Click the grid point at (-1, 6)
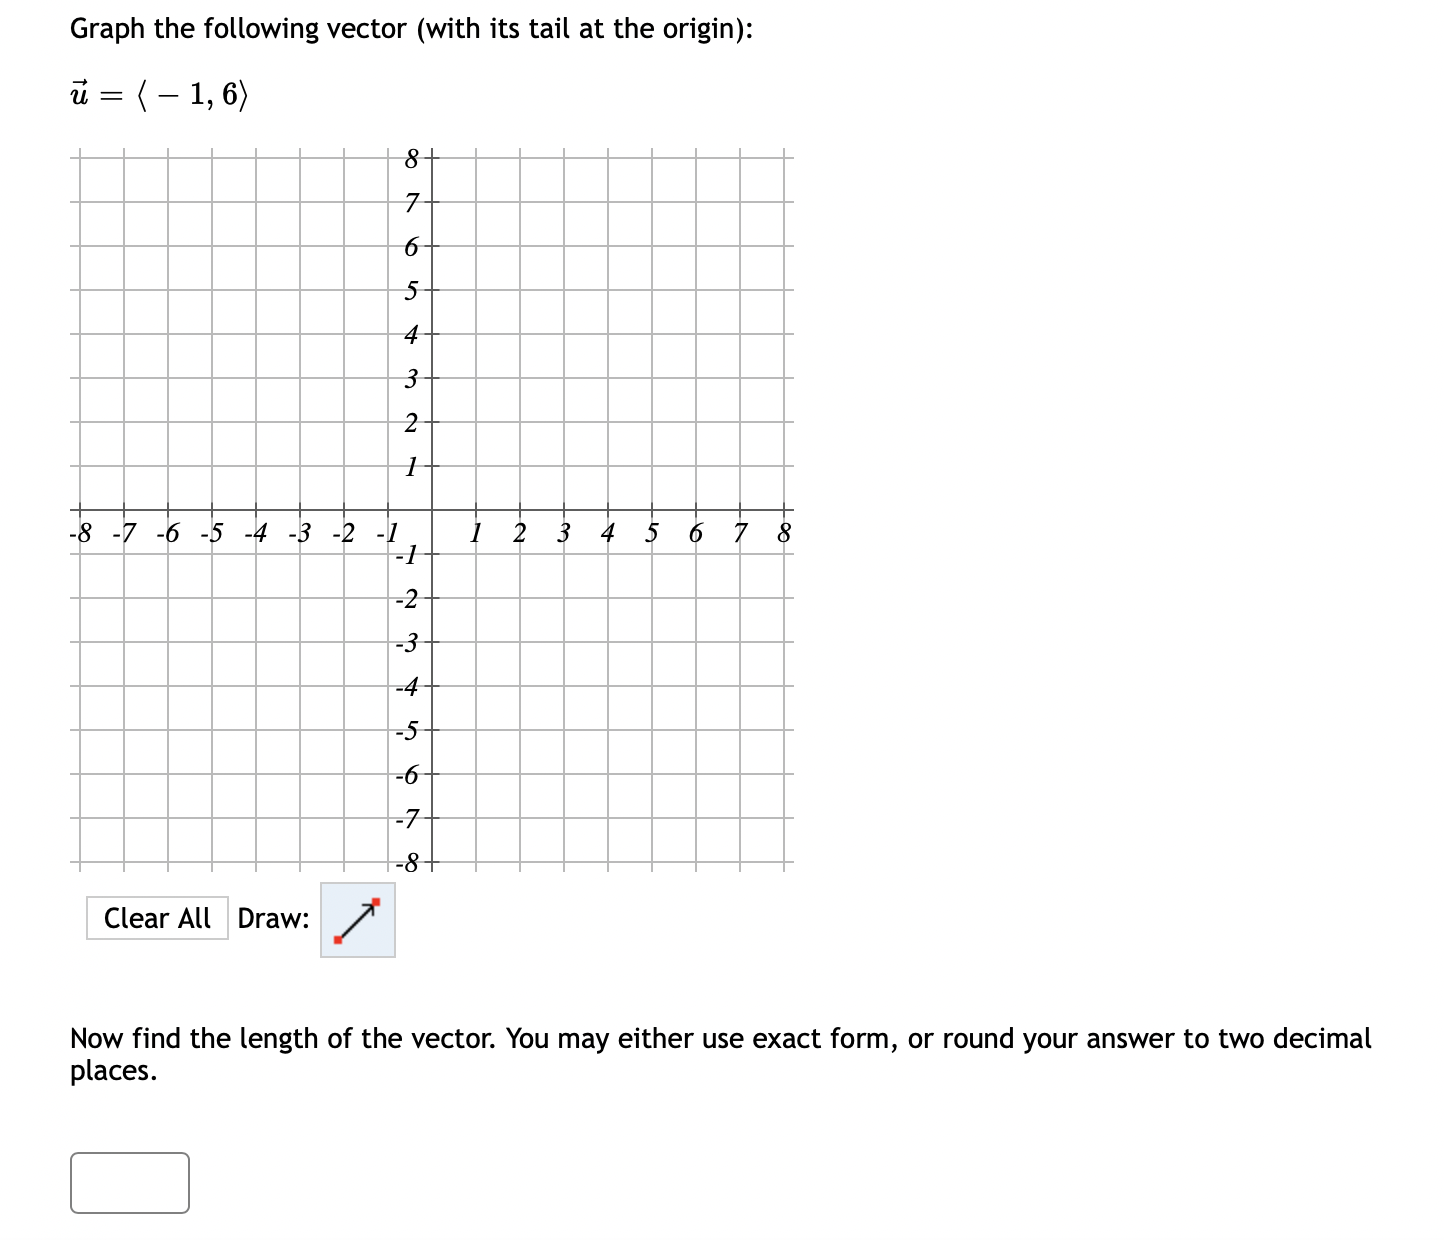This screenshot has height=1240, width=1444. point(386,244)
